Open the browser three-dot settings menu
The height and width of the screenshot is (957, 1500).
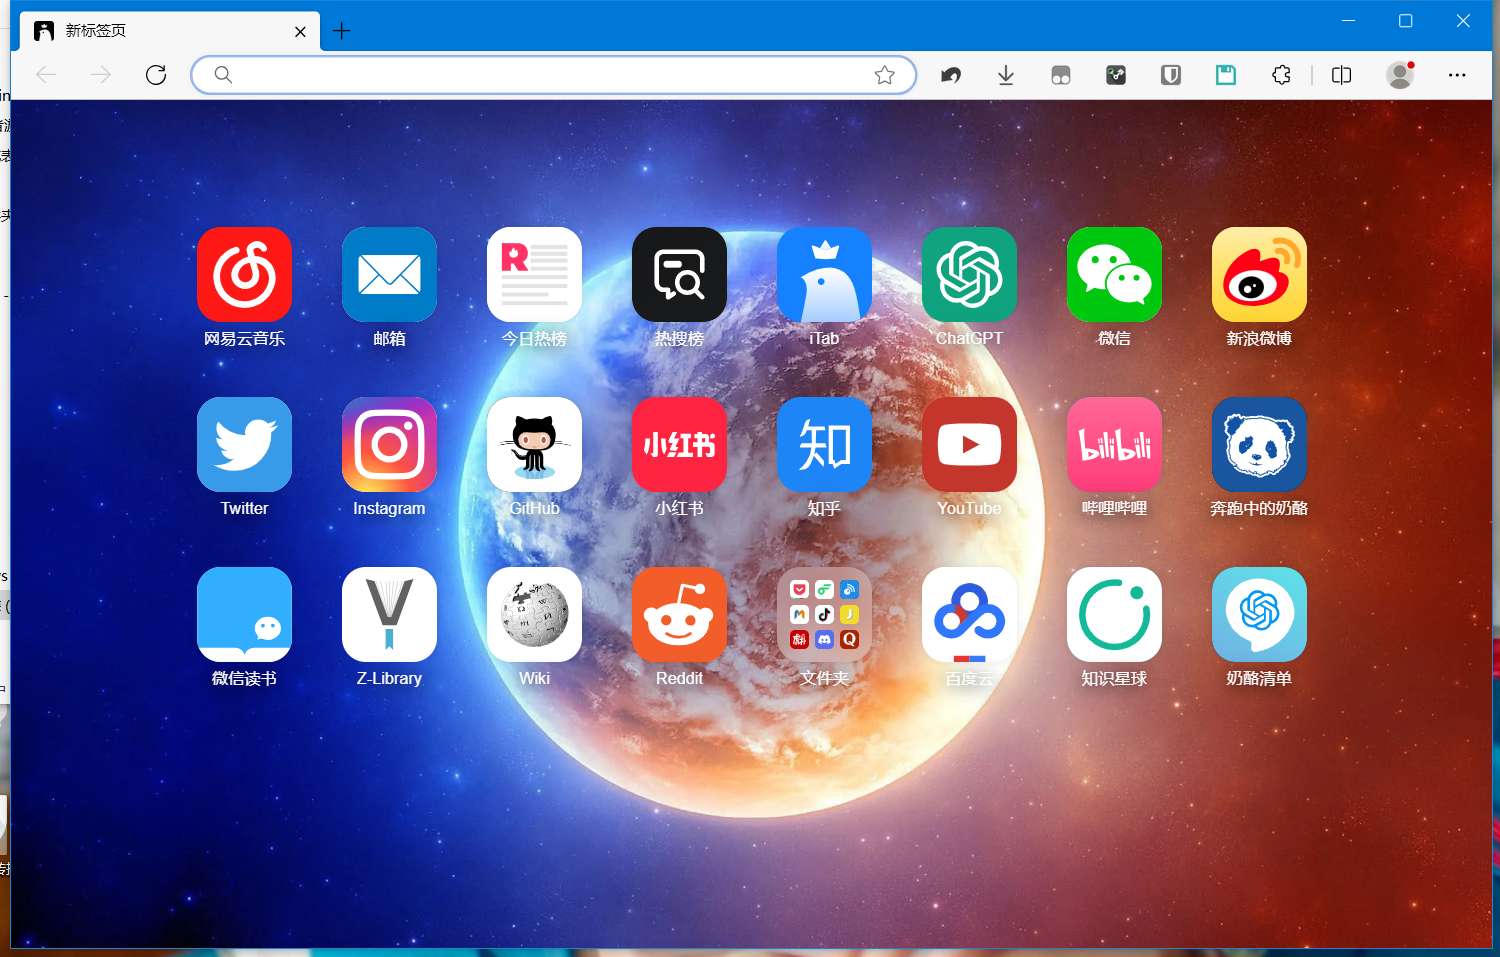pos(1457,75)
